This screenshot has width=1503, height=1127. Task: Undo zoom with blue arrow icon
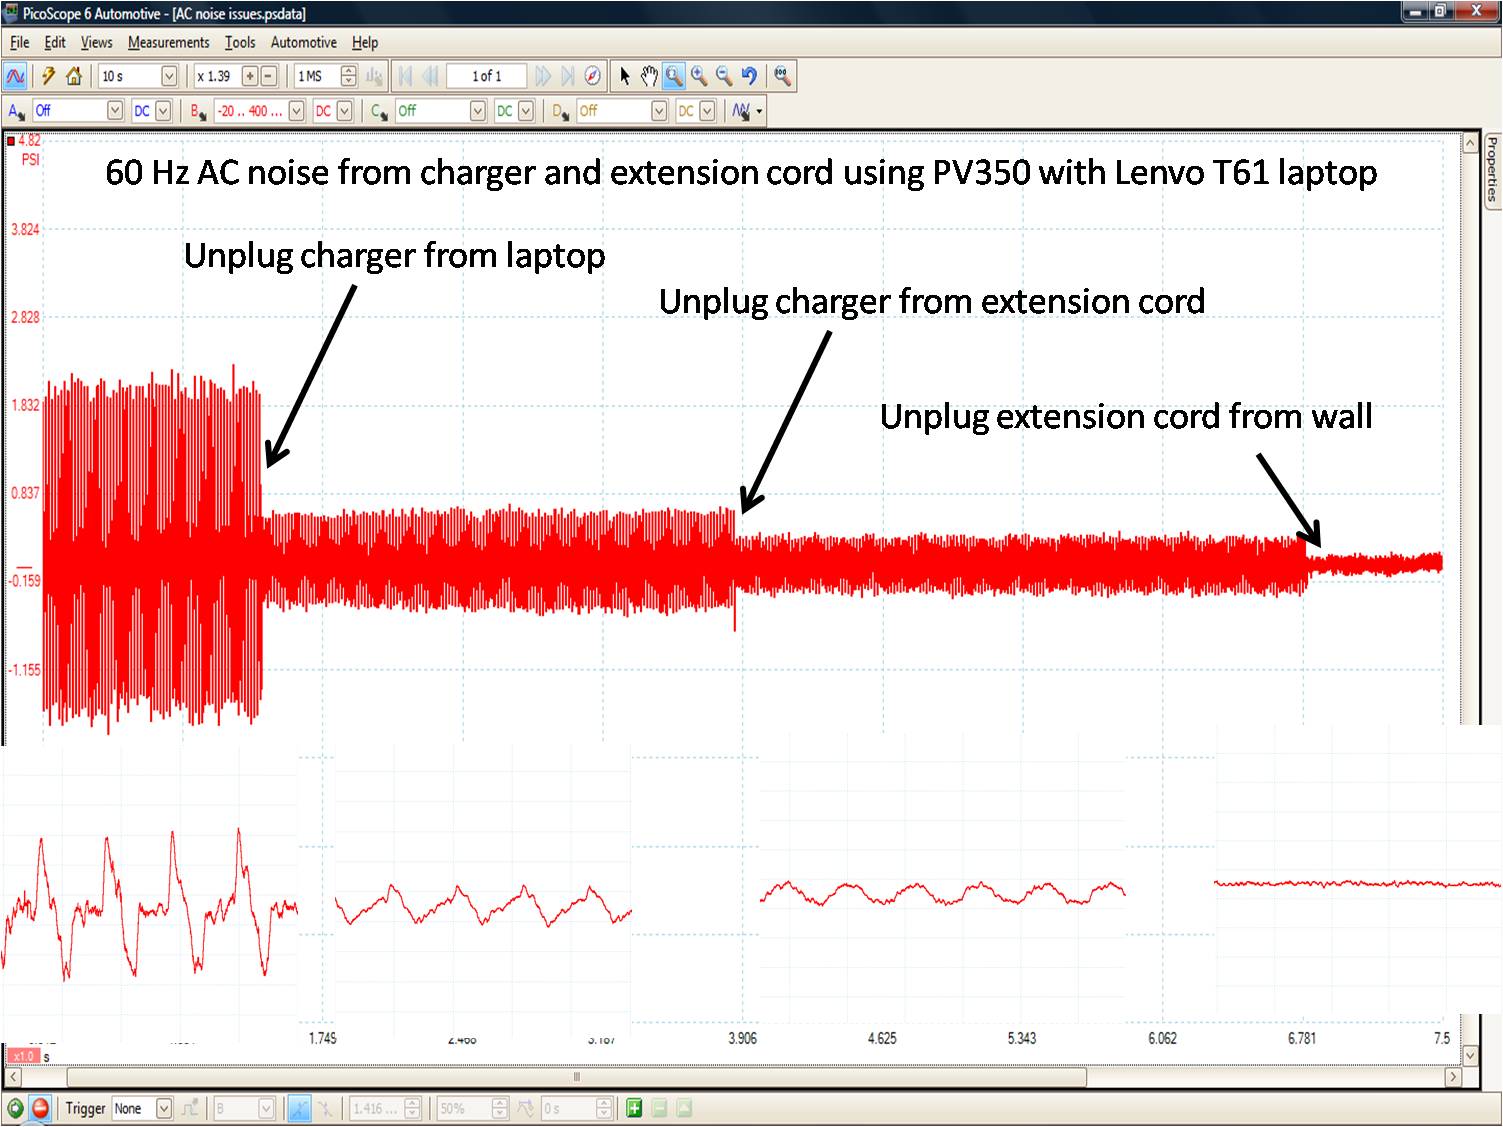[749, 76]
